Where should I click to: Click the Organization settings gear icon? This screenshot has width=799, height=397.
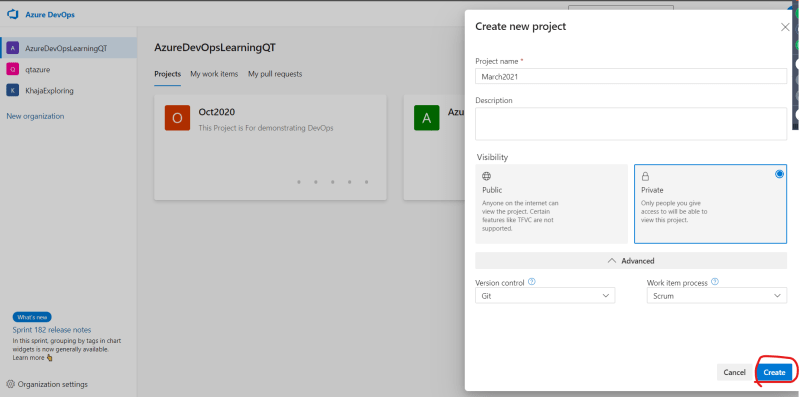coord(11,384)
